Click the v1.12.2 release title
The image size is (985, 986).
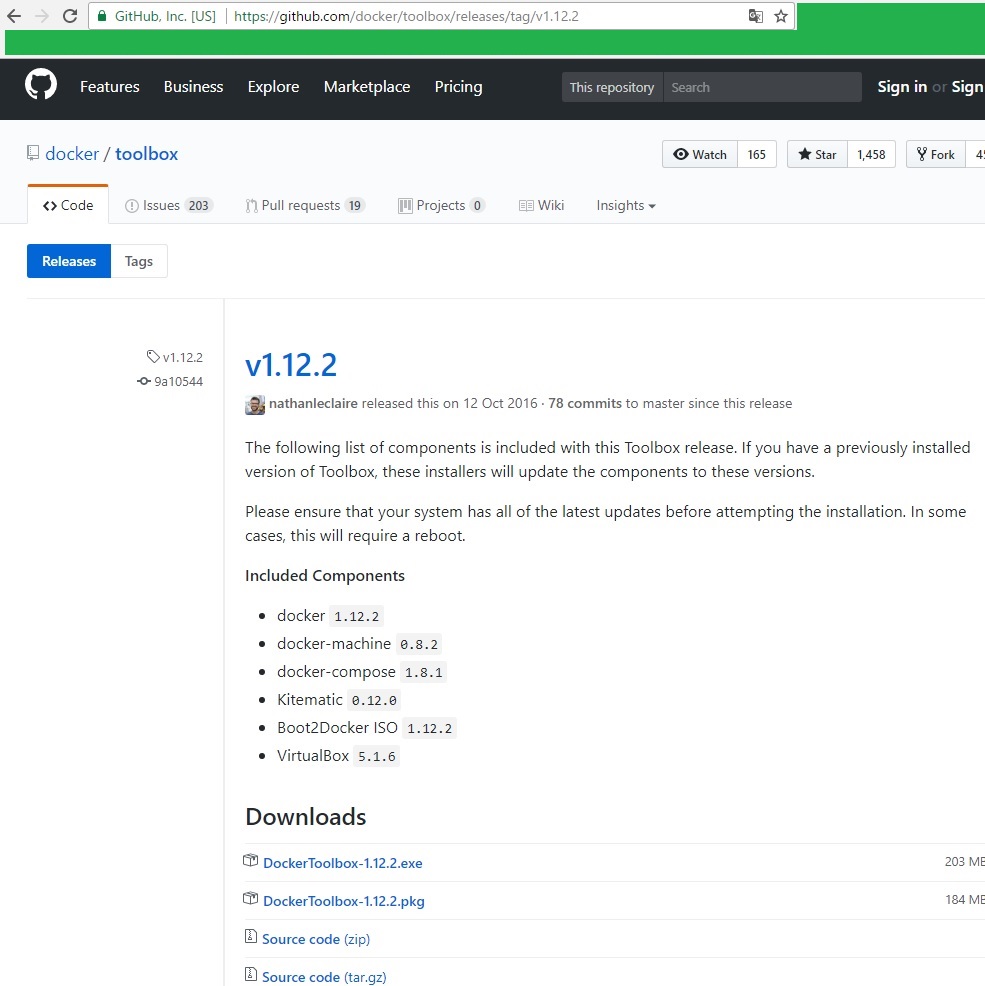click(291, 365)
